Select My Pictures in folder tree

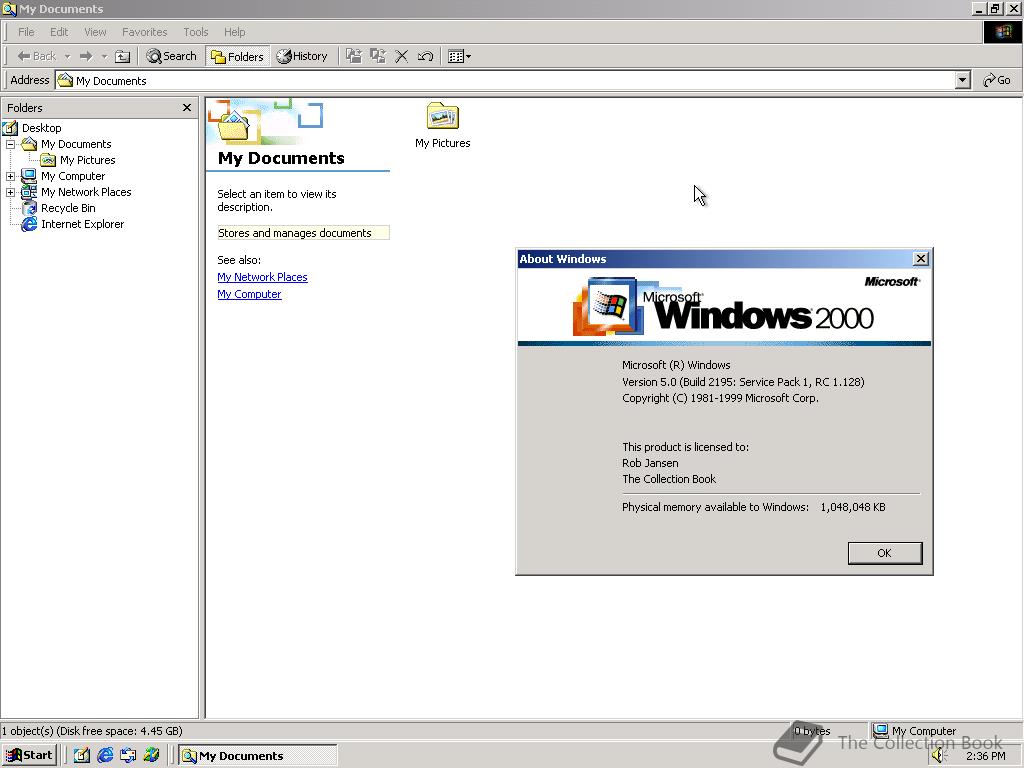(88, 160)
